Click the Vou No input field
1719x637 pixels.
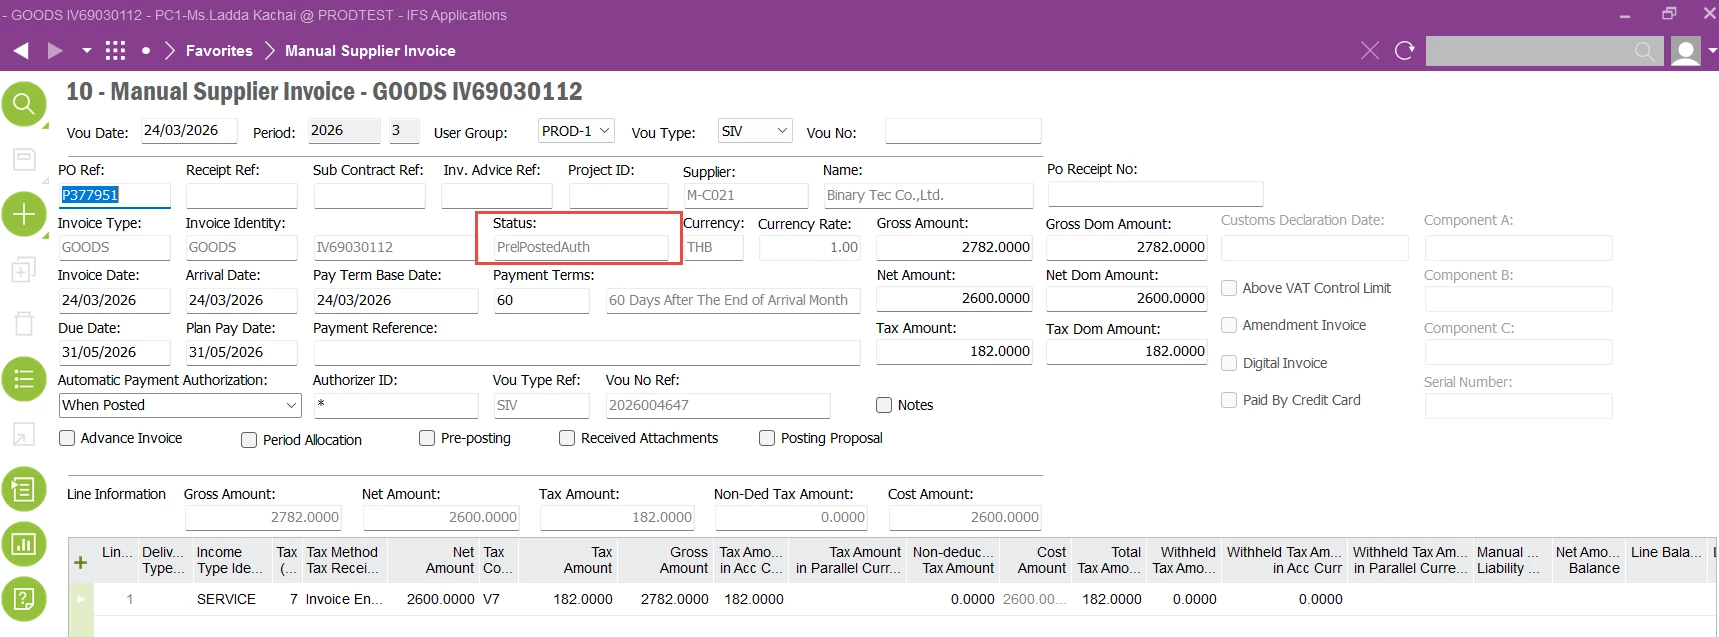pos(963,131)
